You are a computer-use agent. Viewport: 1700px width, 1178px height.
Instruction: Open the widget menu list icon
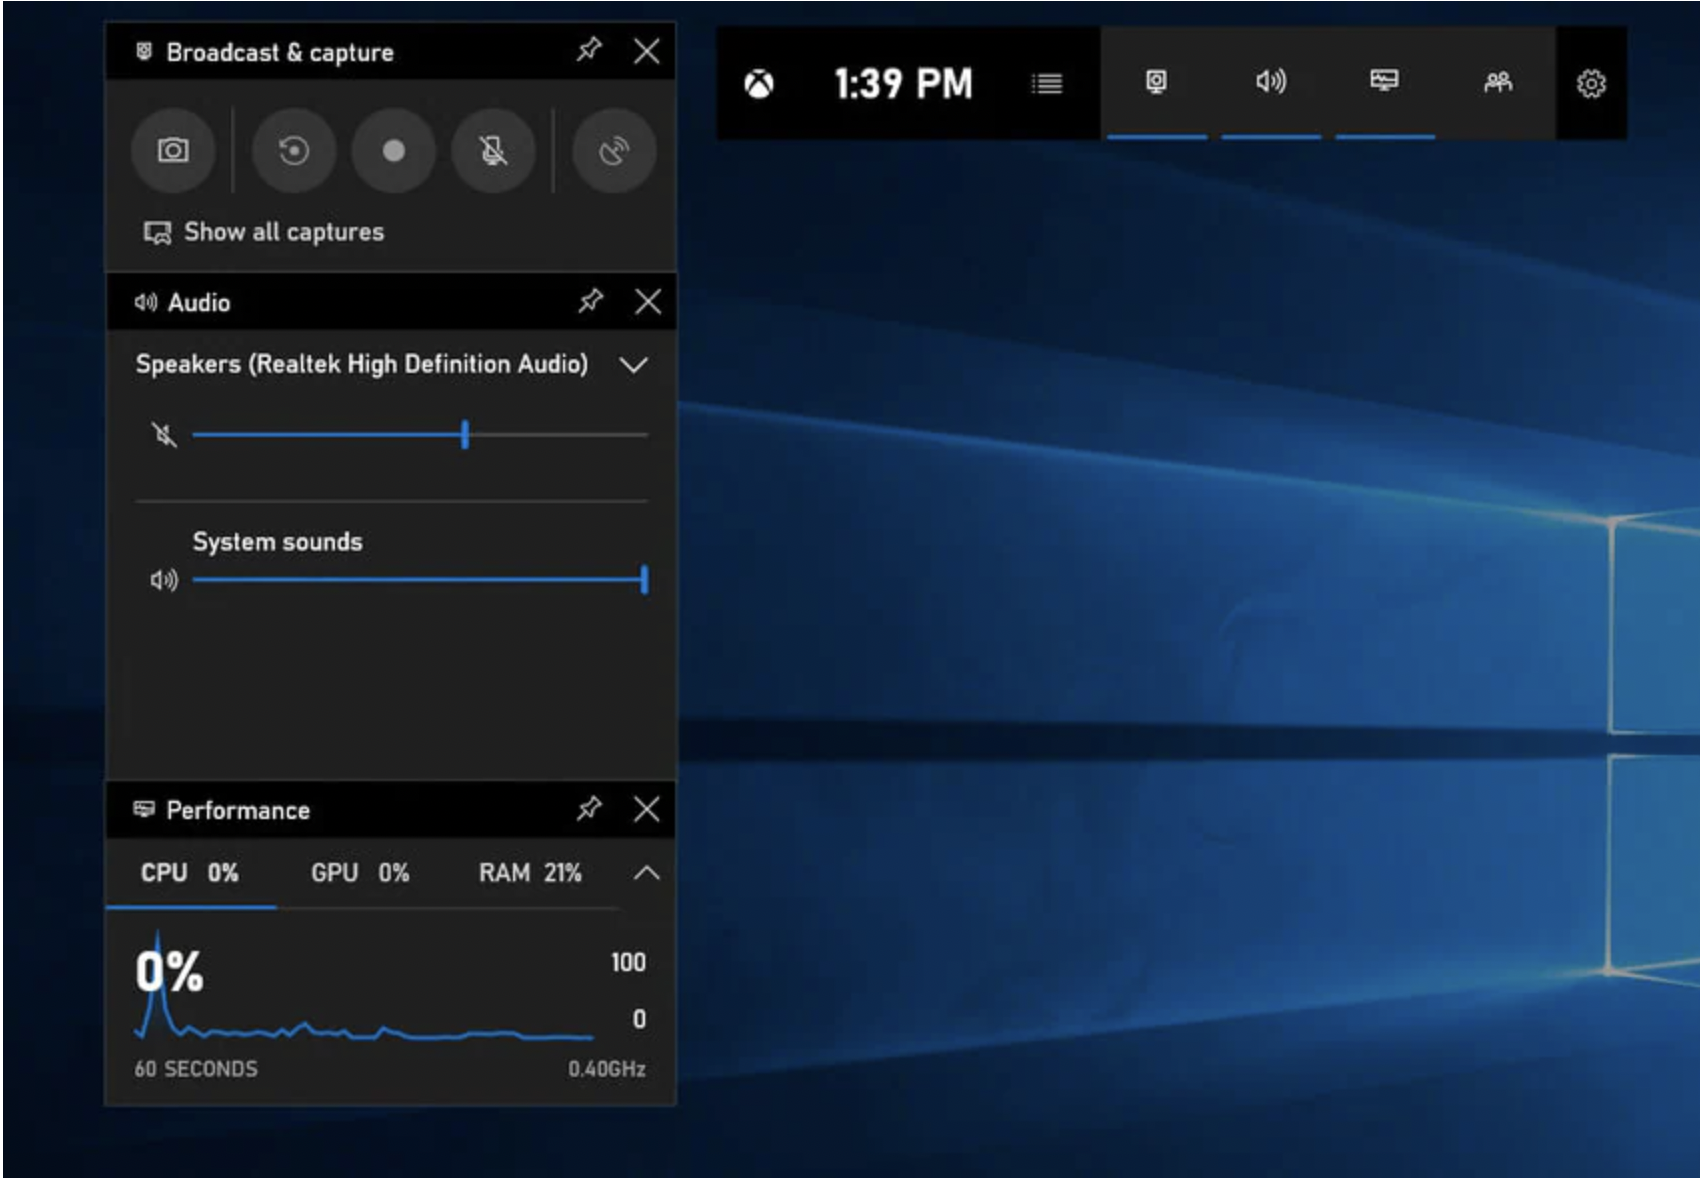pos(1047,83)
